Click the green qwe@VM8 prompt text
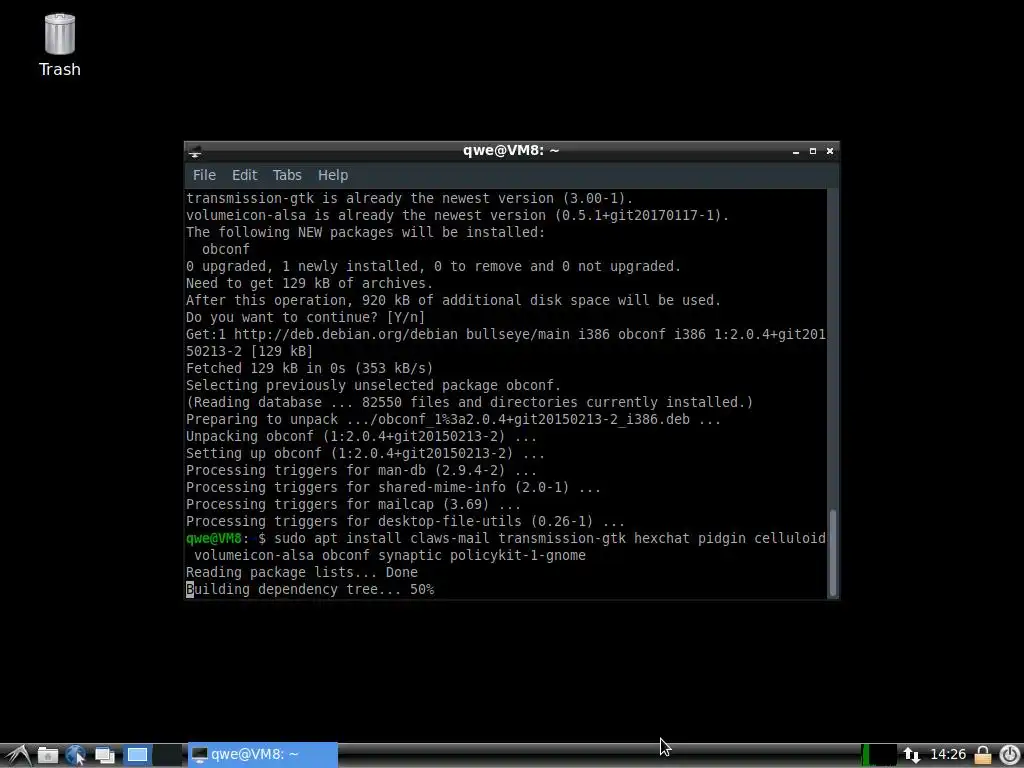Screen dimensions: 1024x768 click(x=214, y=538)
